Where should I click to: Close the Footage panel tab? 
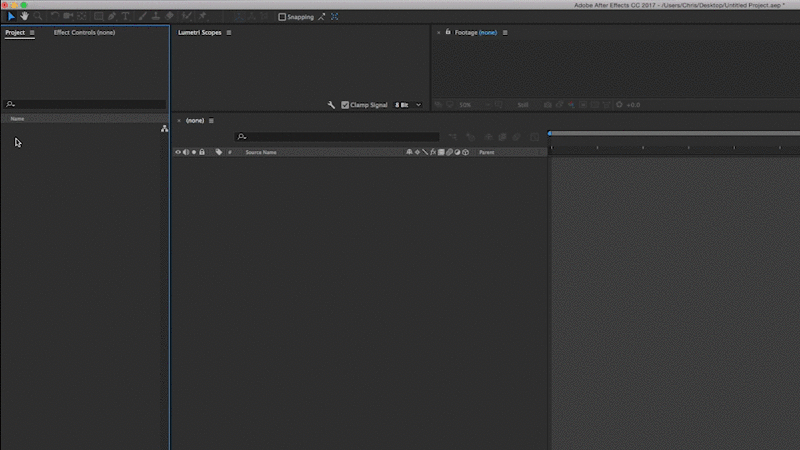coord(438,33)
